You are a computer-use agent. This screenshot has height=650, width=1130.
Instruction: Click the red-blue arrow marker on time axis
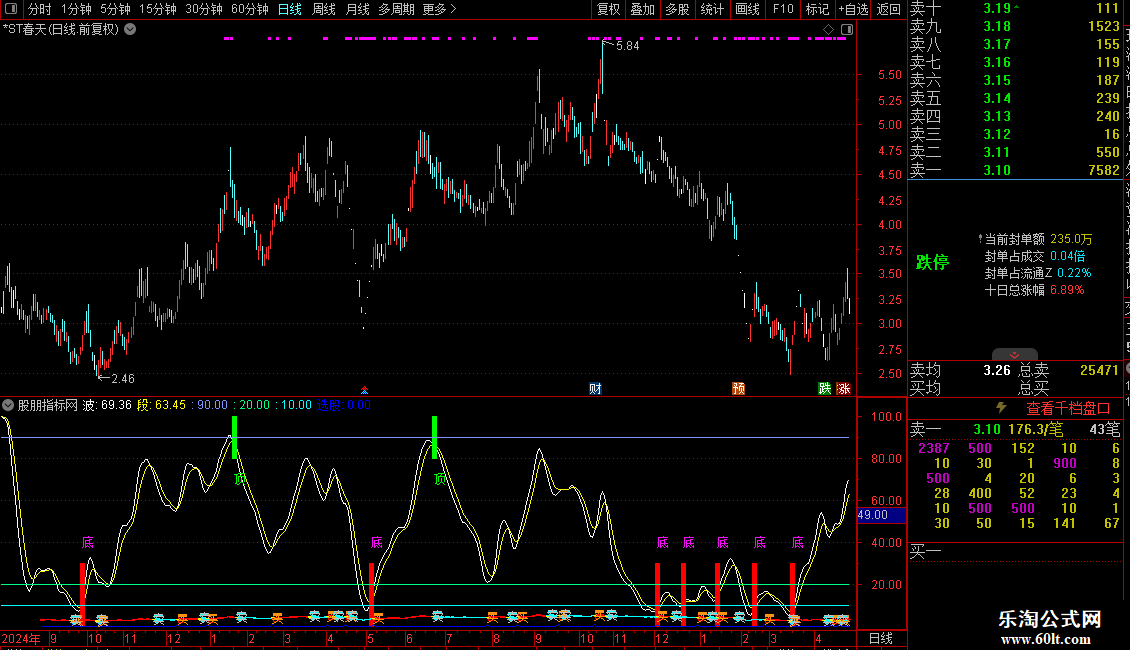tap(365, 390)
